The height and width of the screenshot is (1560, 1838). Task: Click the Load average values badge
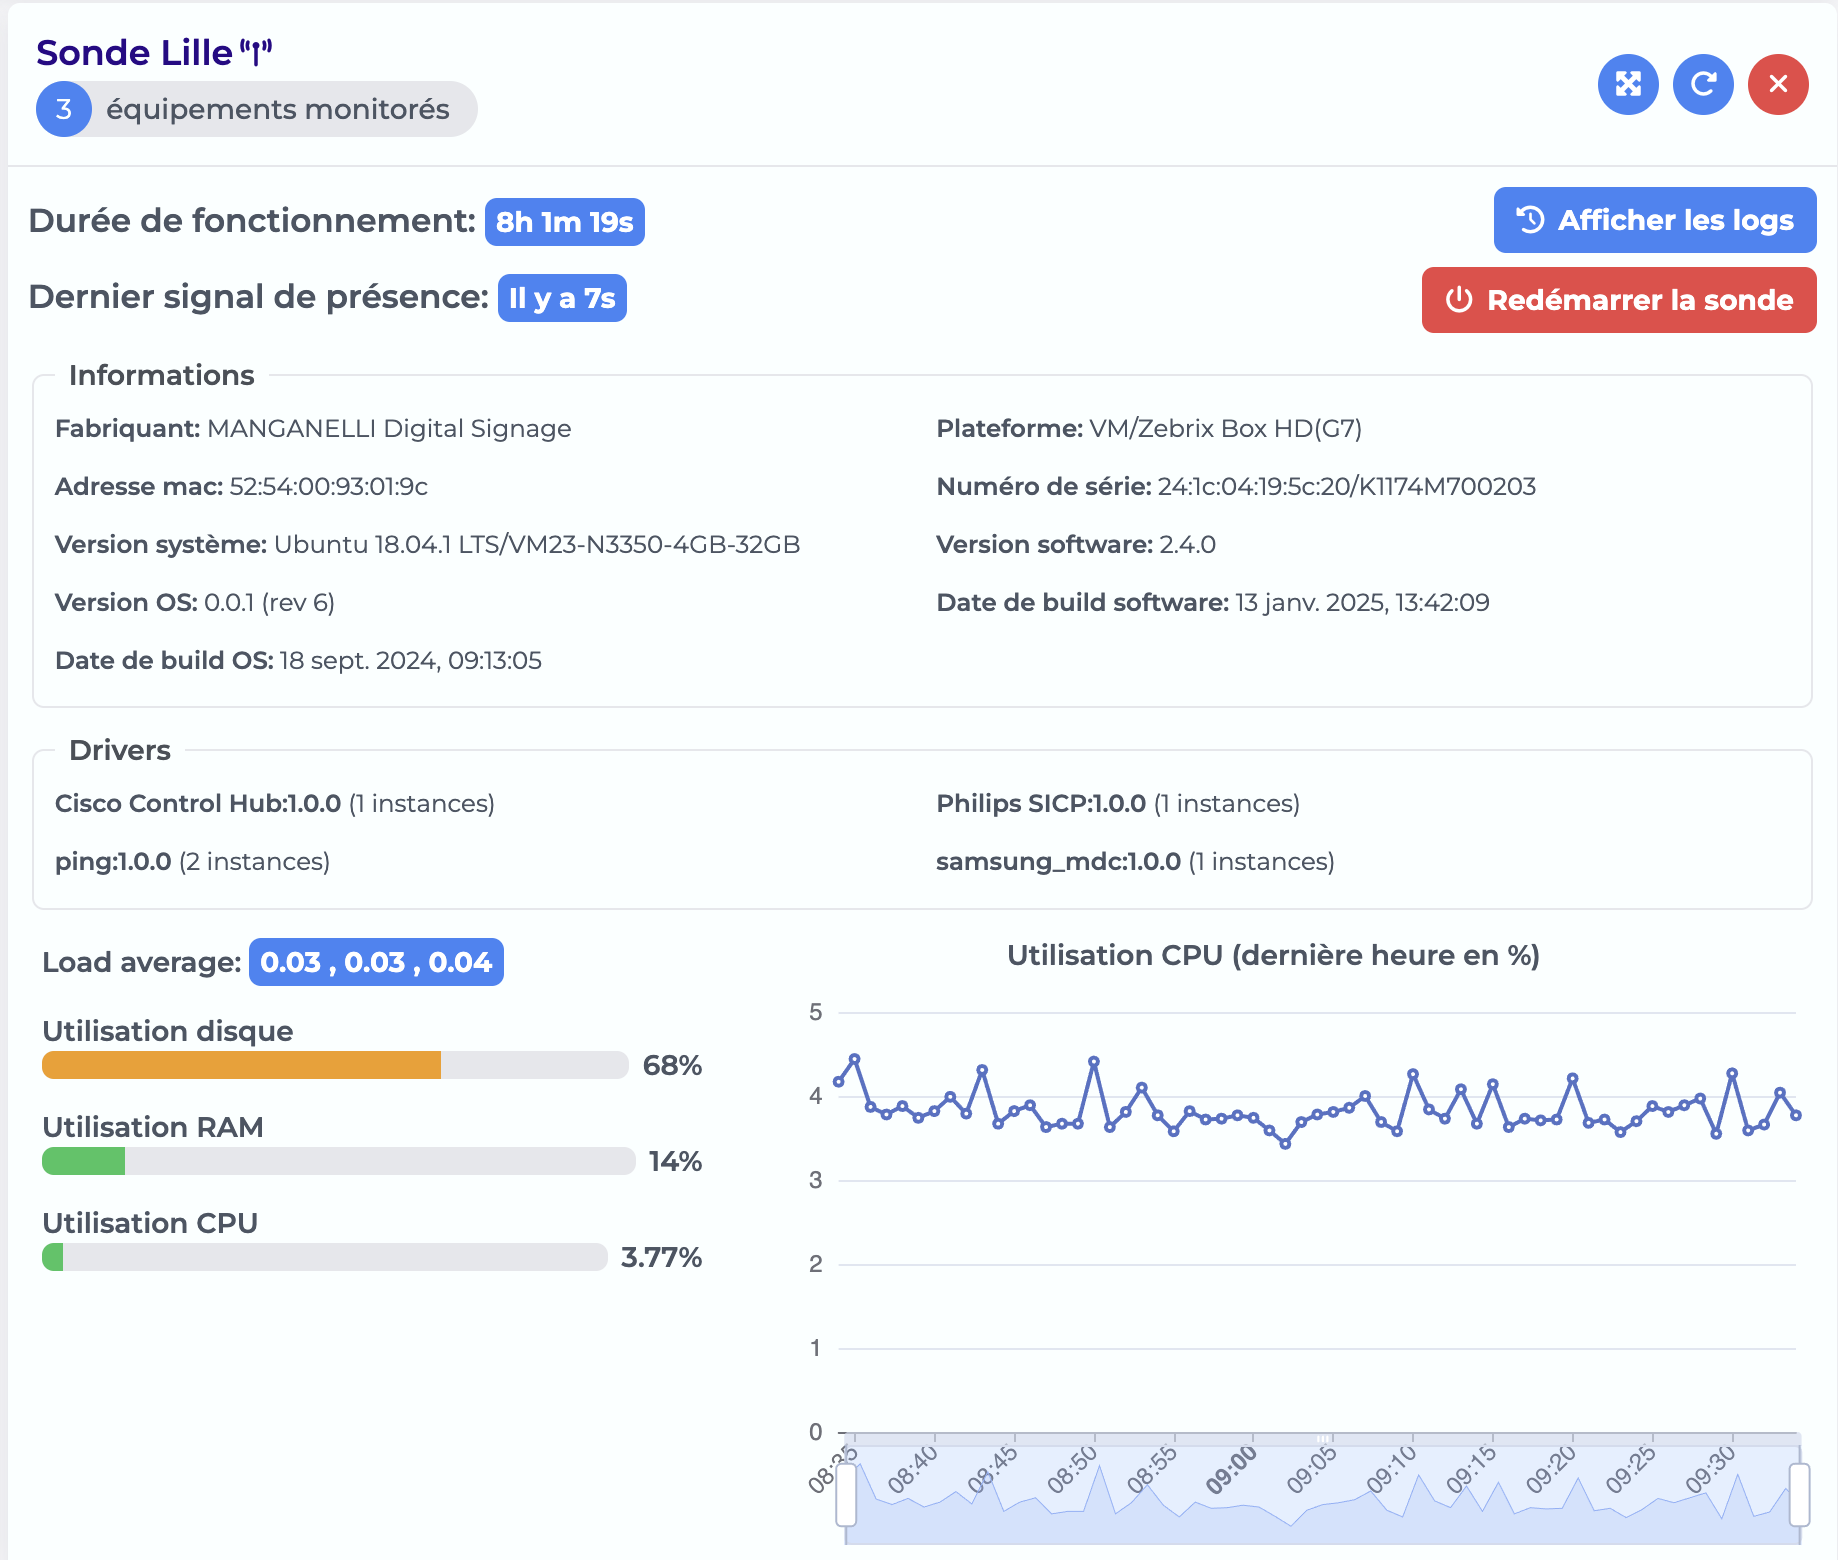[x=376, y=962]
